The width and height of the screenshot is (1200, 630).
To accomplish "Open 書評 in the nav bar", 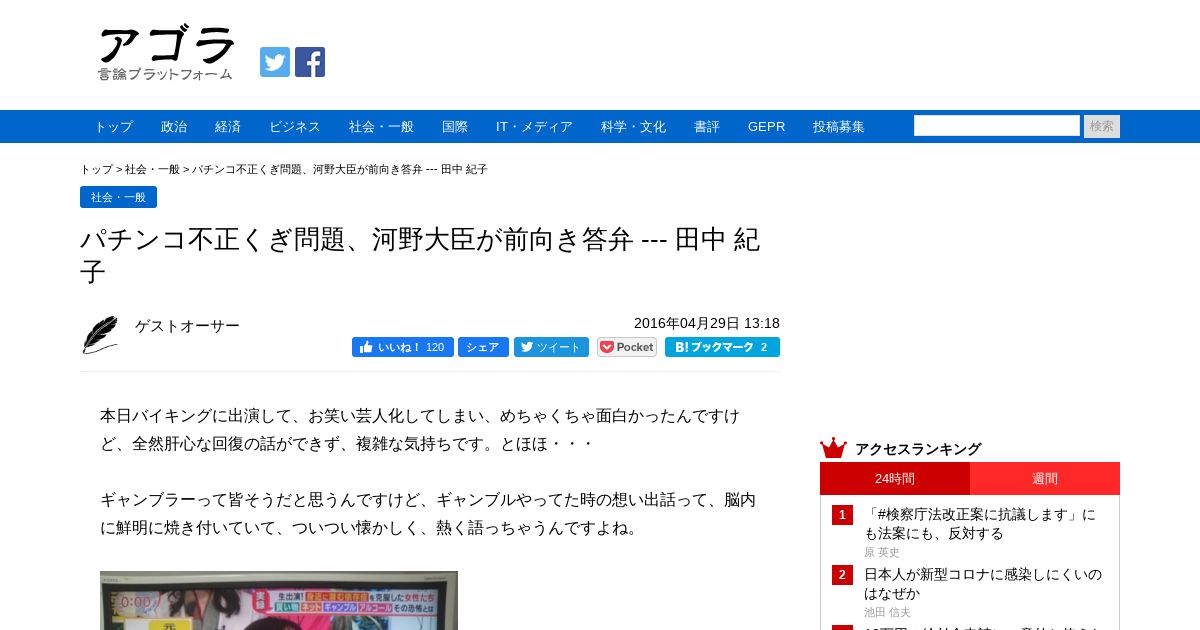I will pos(707,127).
